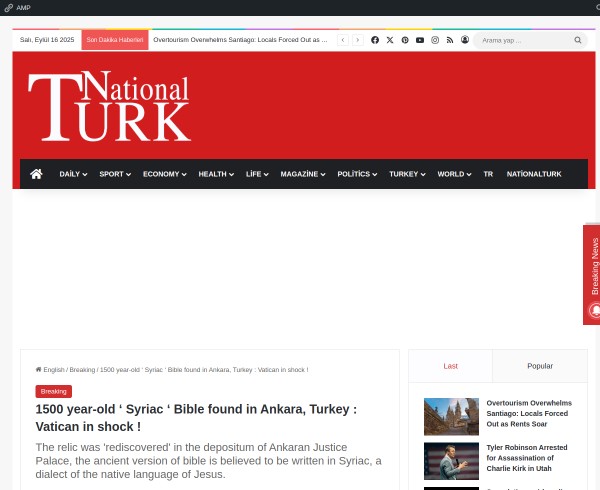Expand the ECONOMY menu
Viewport: 600px width, 490px height.
(165, 174)
